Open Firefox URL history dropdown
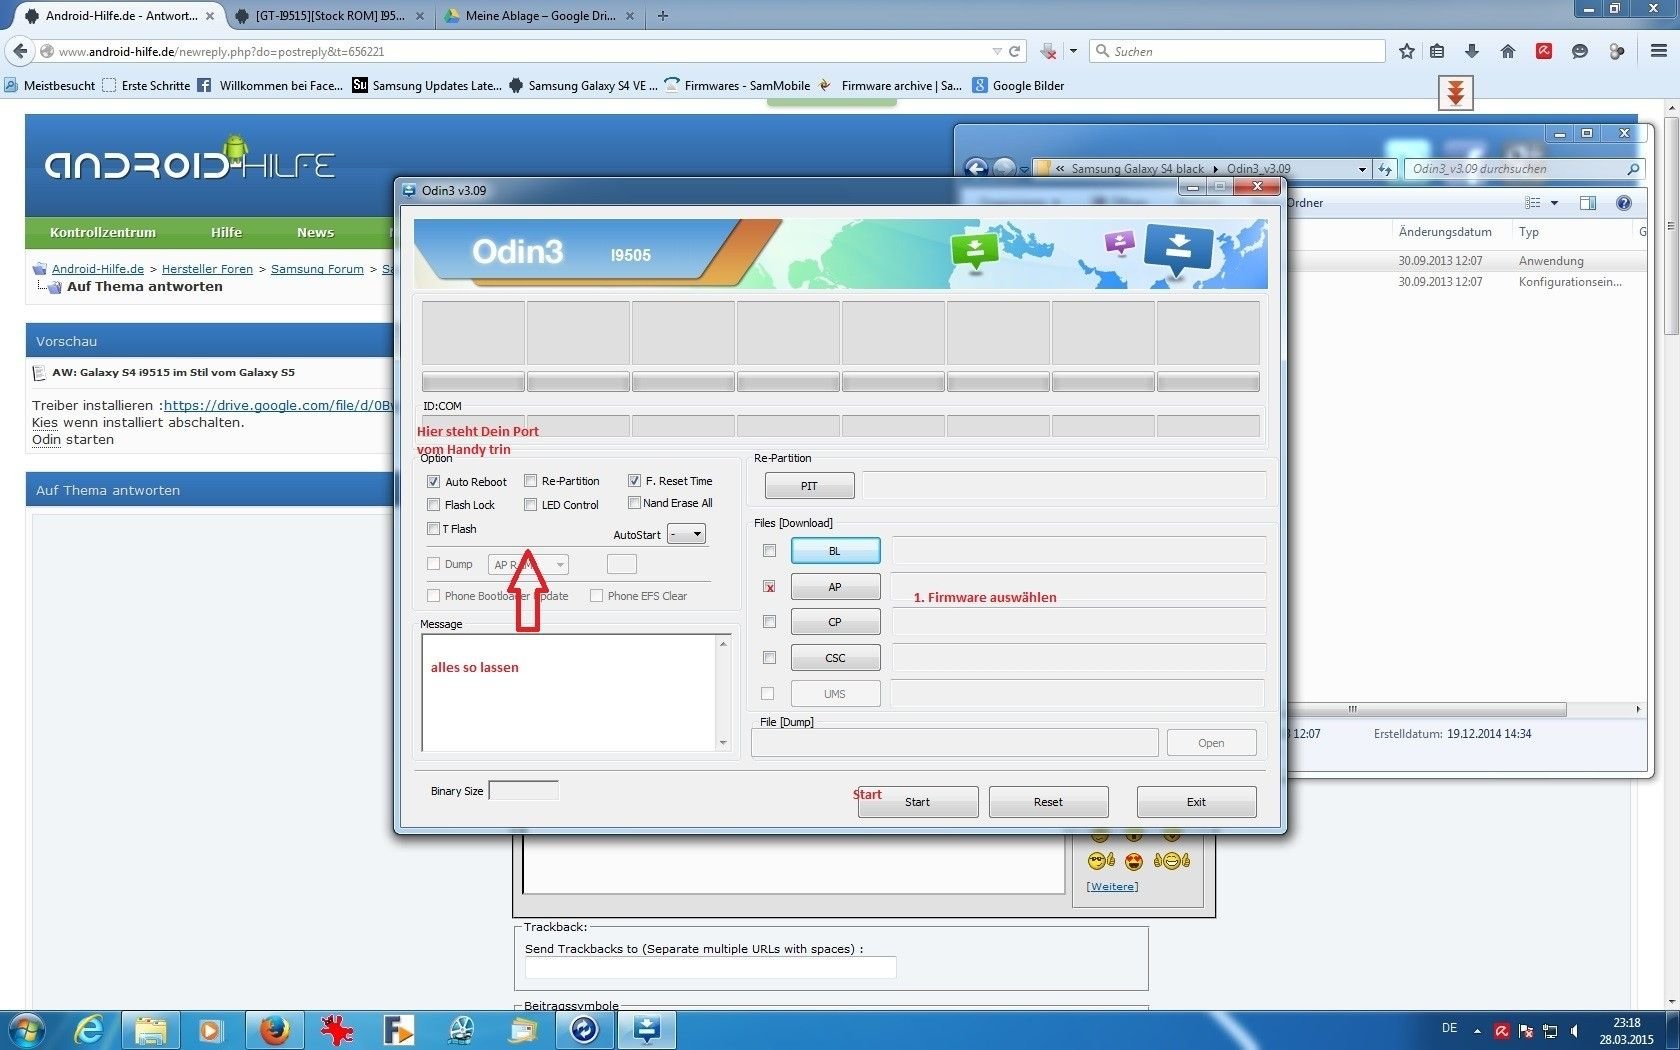 (997, 51)
